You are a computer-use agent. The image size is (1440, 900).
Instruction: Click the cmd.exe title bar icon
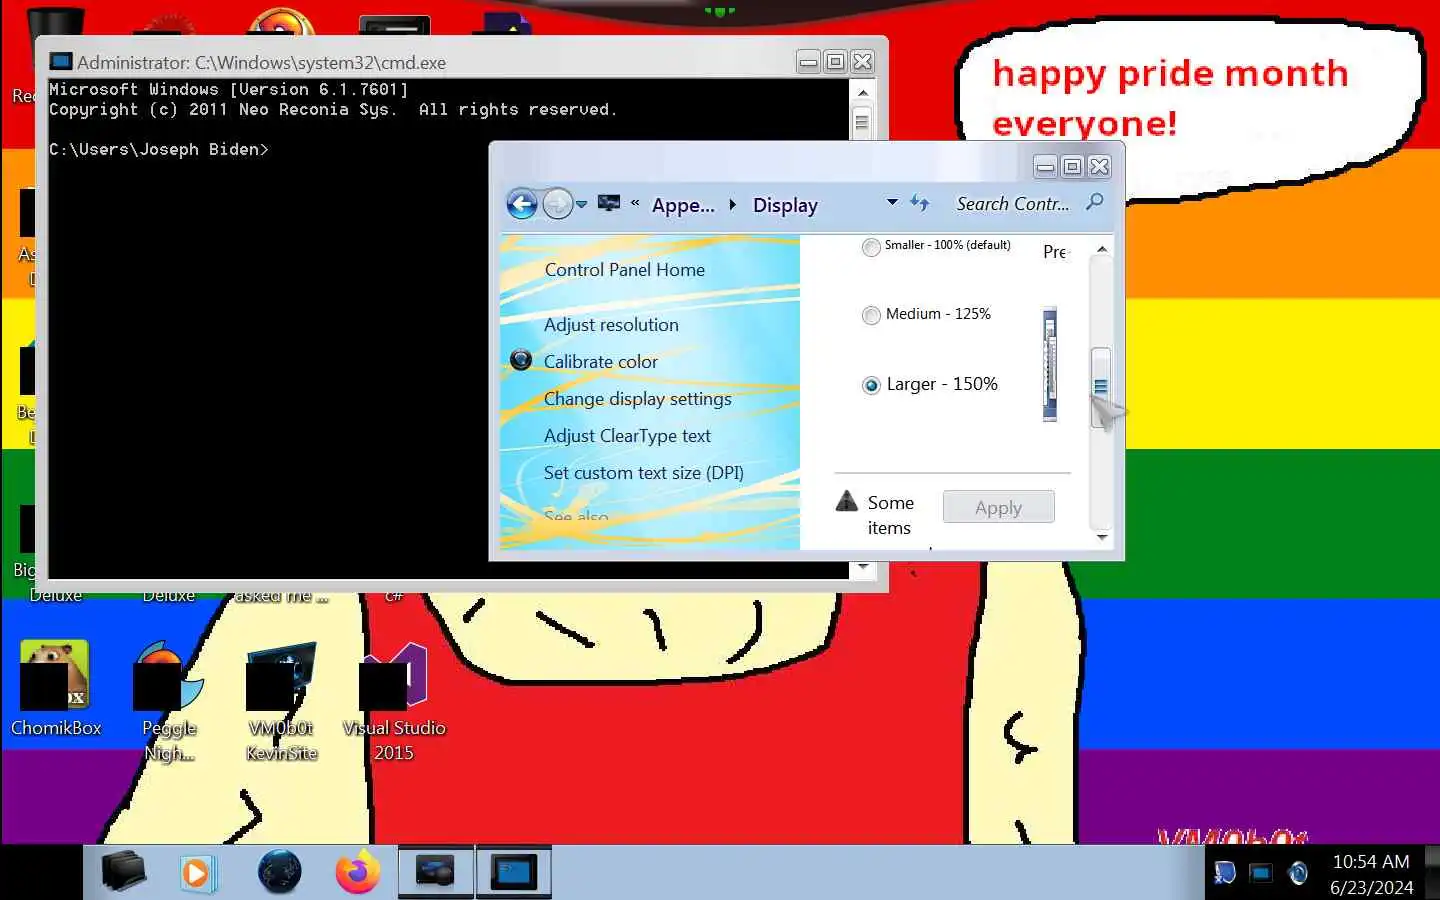click(x=61, y=62)
